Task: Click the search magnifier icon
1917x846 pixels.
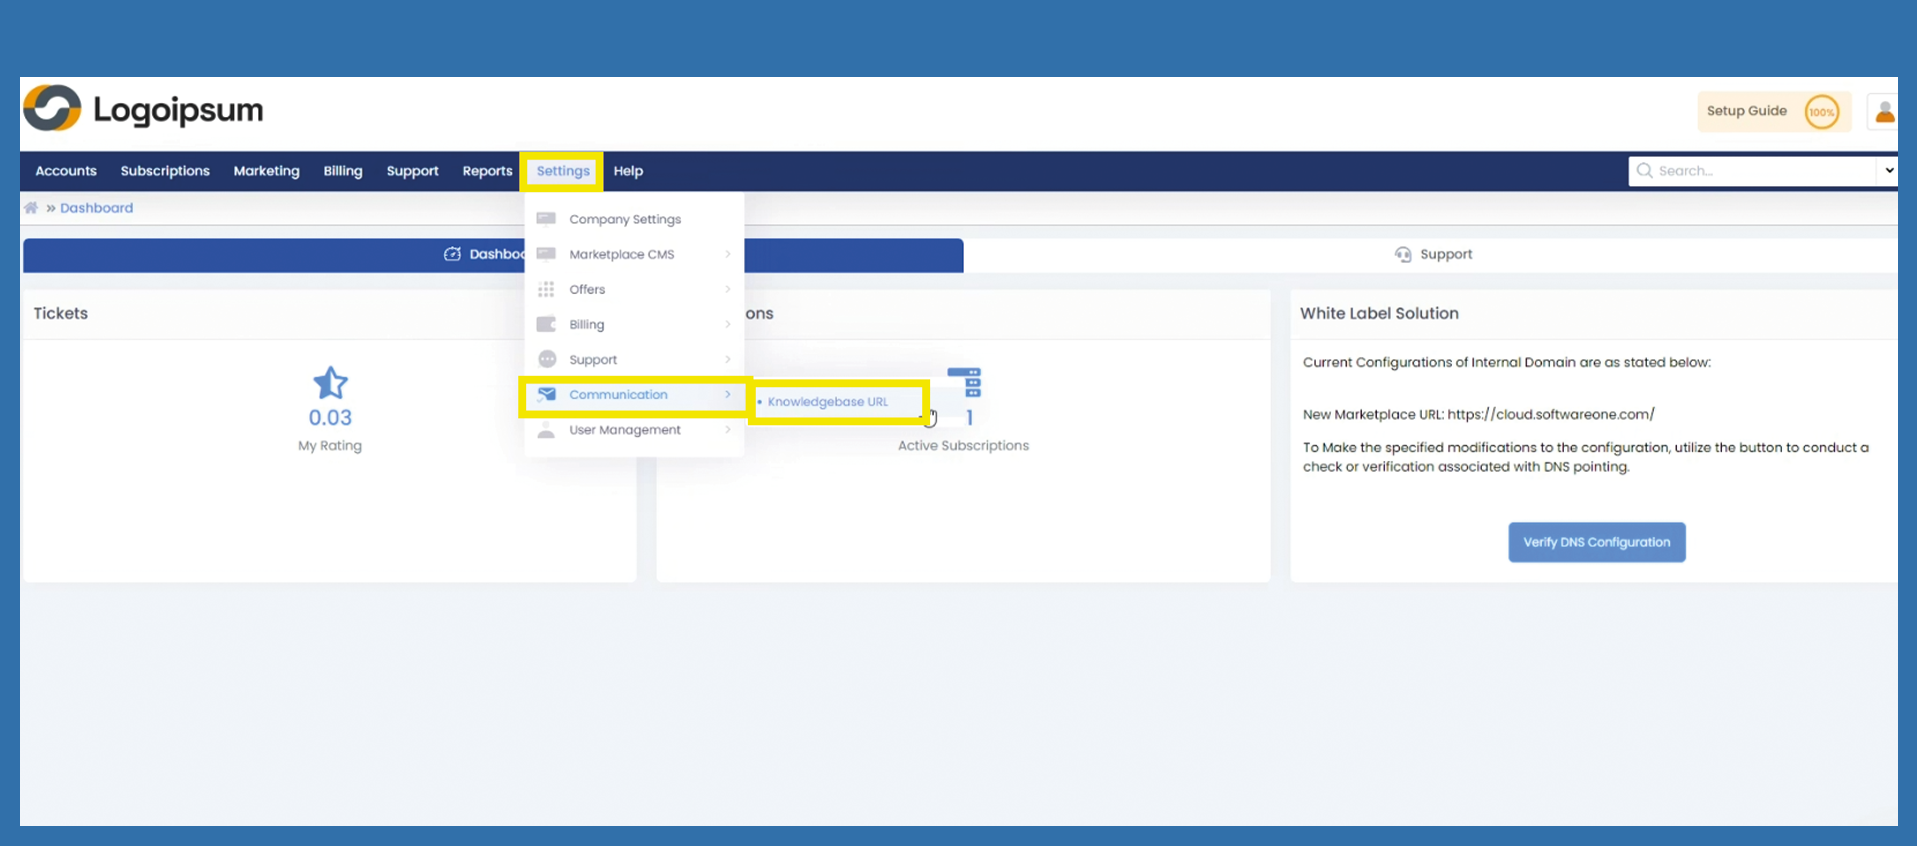Action: (1644, 171)
